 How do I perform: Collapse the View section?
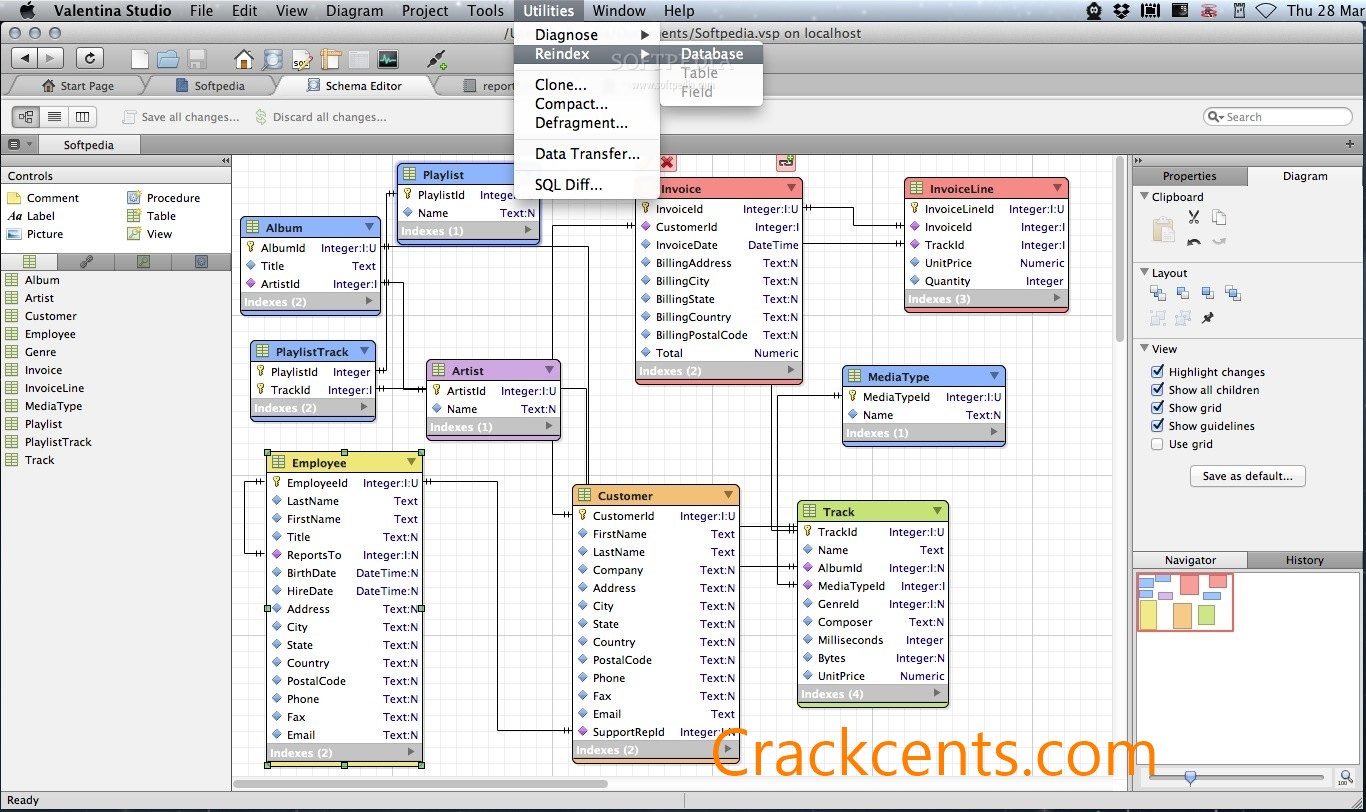(1145, 349)
